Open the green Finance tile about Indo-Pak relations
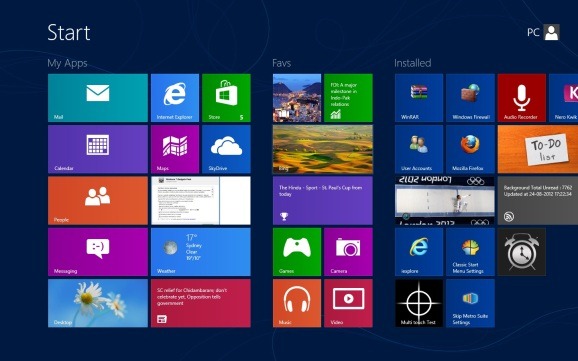The height and width of the screenshot is (361, 578). pos(348,98)
